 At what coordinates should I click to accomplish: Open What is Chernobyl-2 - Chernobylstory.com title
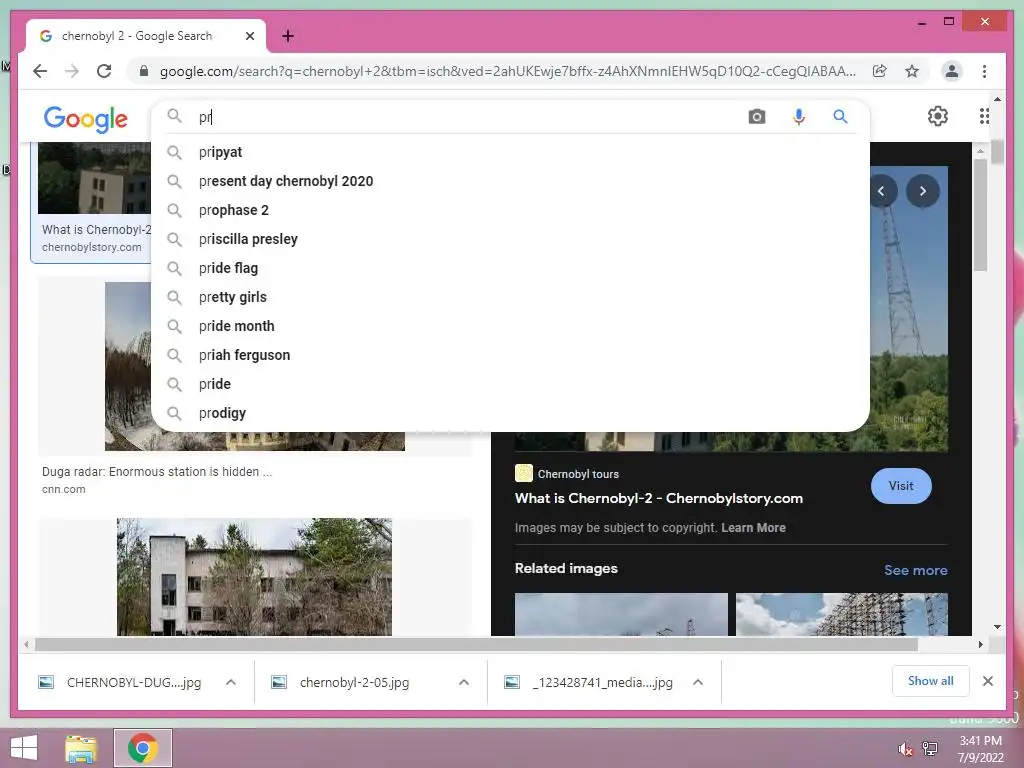(658, 498)
